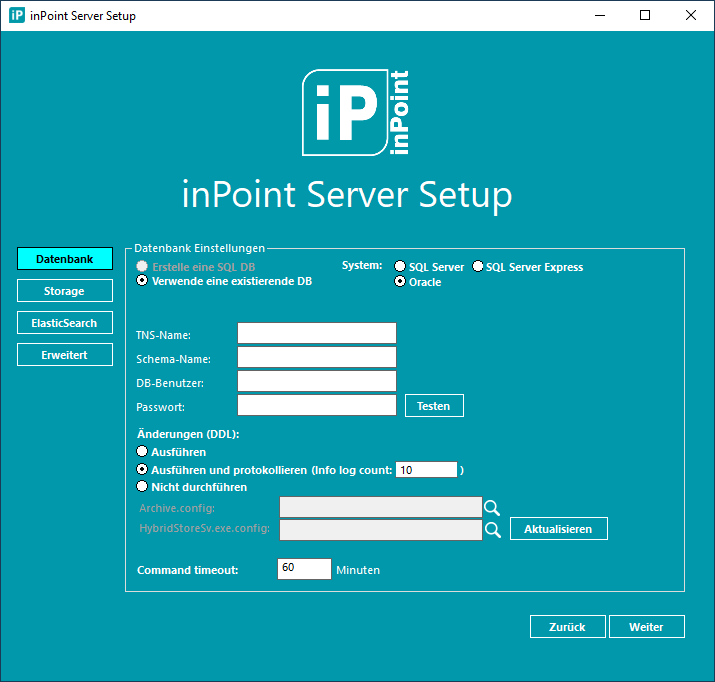Click the 'Minuten' label
Viewport: 715px width, 682px height.
click(358, 570)
